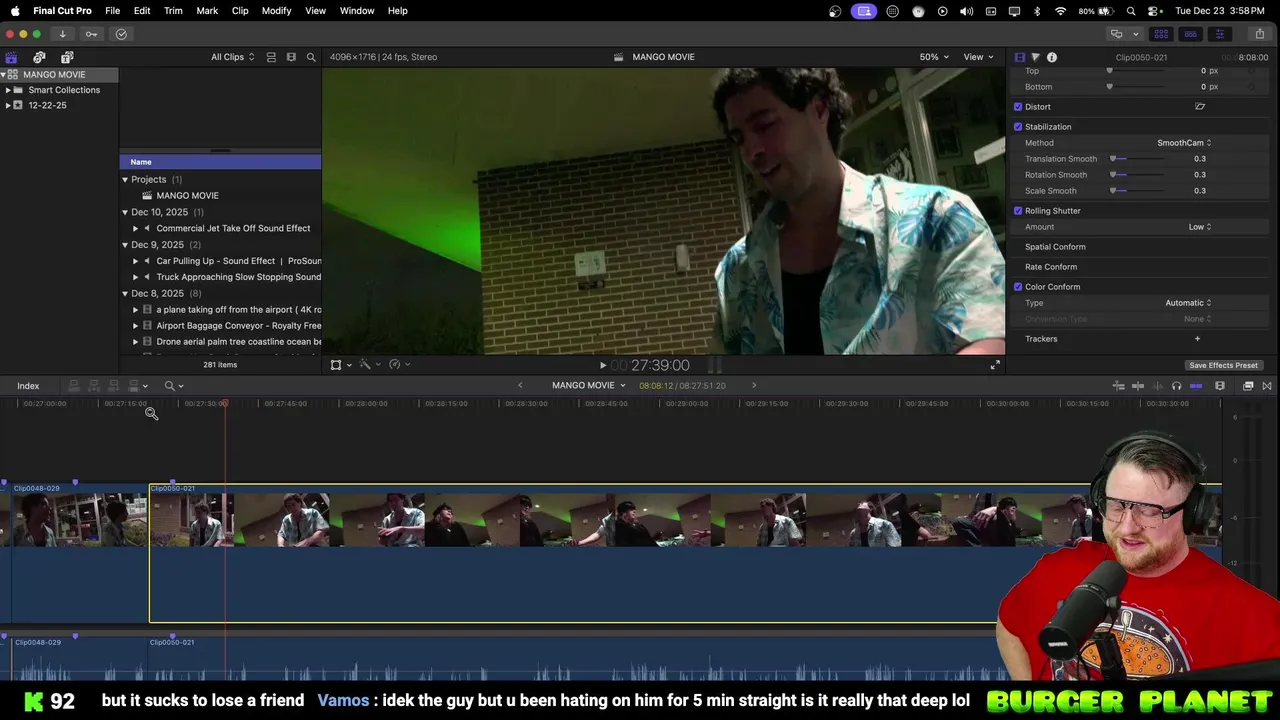Open the Info inspector icon

click(1052, 57)
